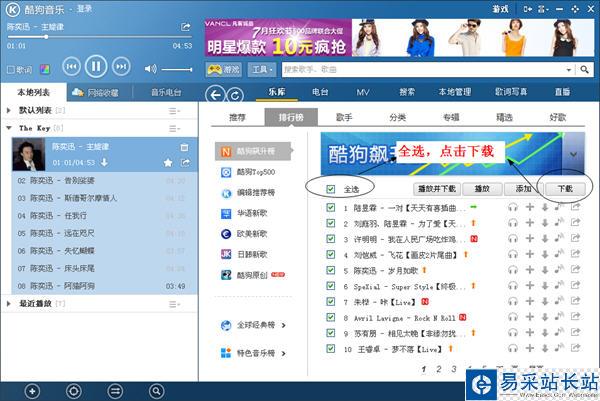Adjust the volume slider
Image resolution: width=600 pixels, height=401 pixels.
tap(176, 69)
